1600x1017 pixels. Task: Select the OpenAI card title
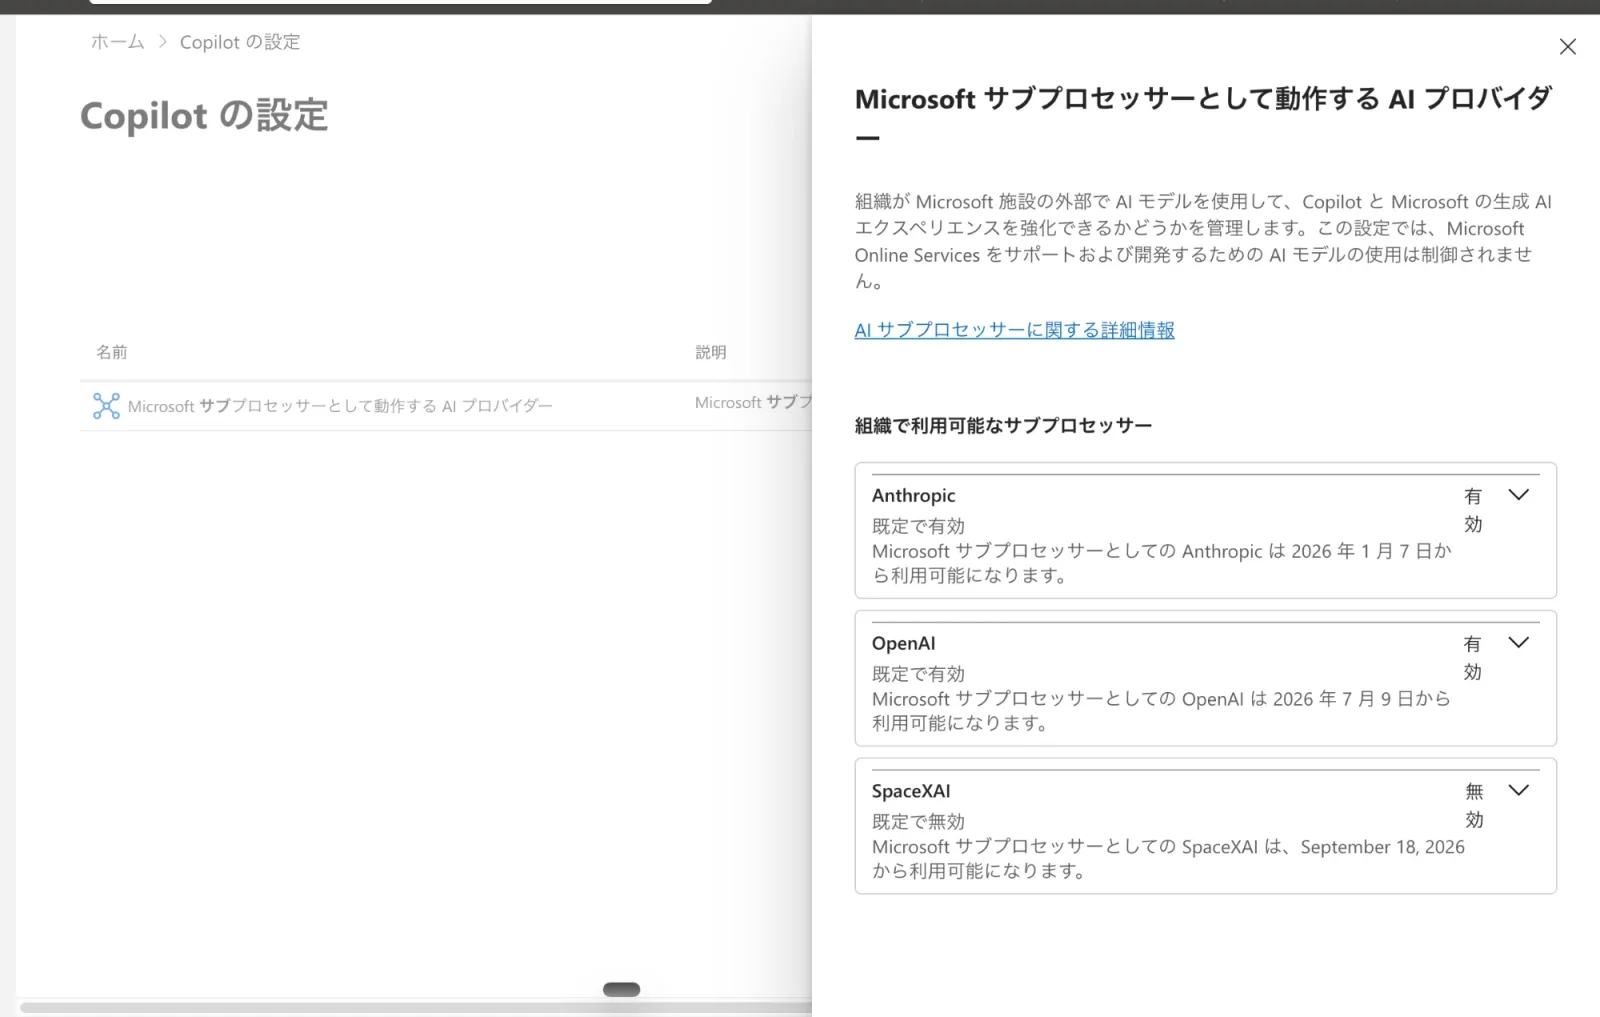pyautogui.click(x=903, y=644)
